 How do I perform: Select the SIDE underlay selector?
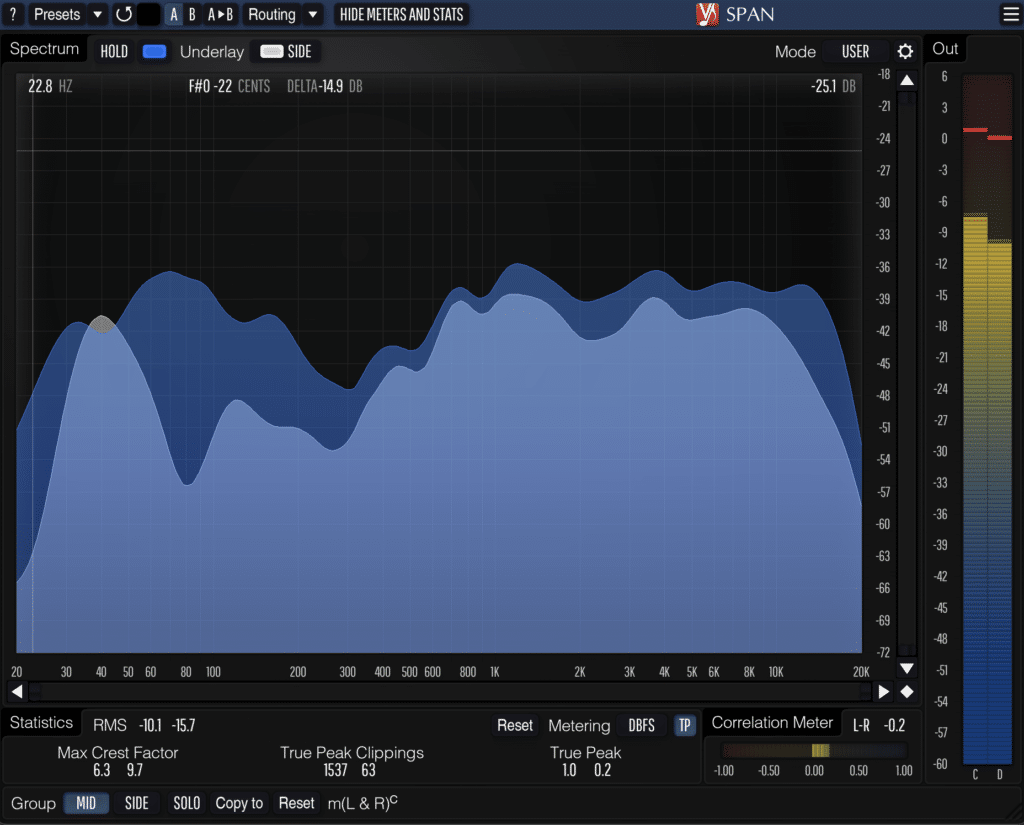pos(286,52)
